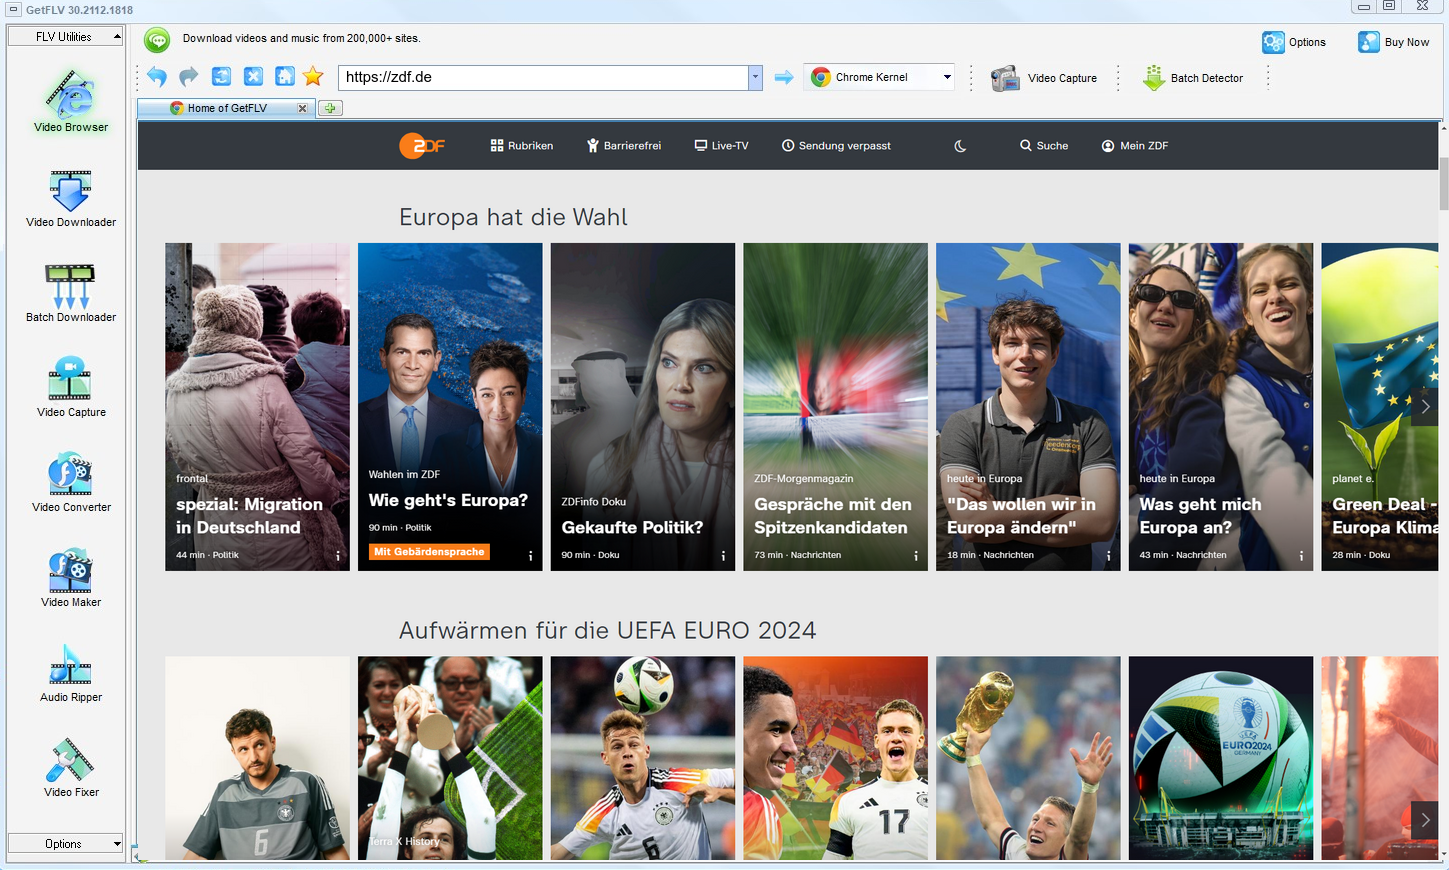Open the Rubriken menu
This screenshot has height=870, width=1449.
point(522,146)
